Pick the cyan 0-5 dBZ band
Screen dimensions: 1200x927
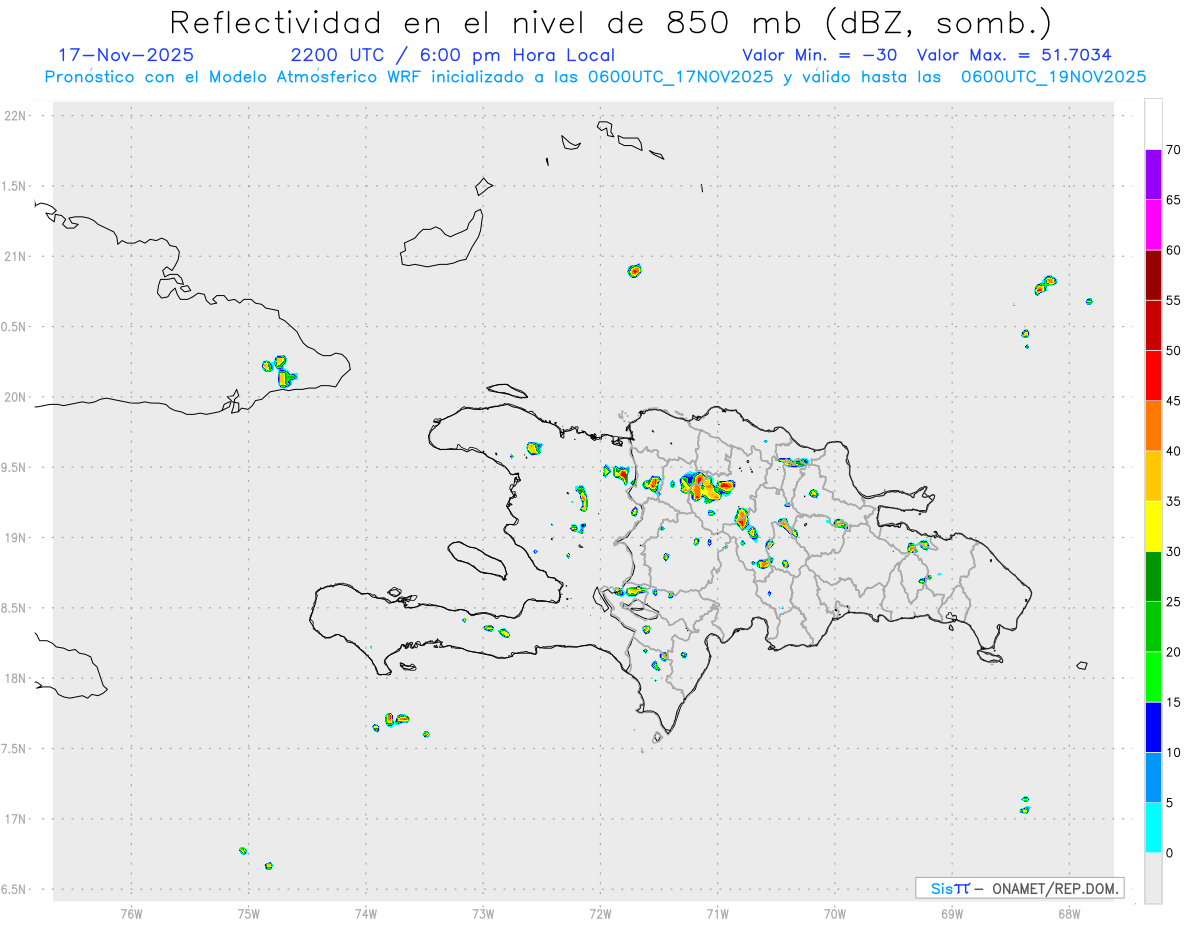coord(1153,828)
